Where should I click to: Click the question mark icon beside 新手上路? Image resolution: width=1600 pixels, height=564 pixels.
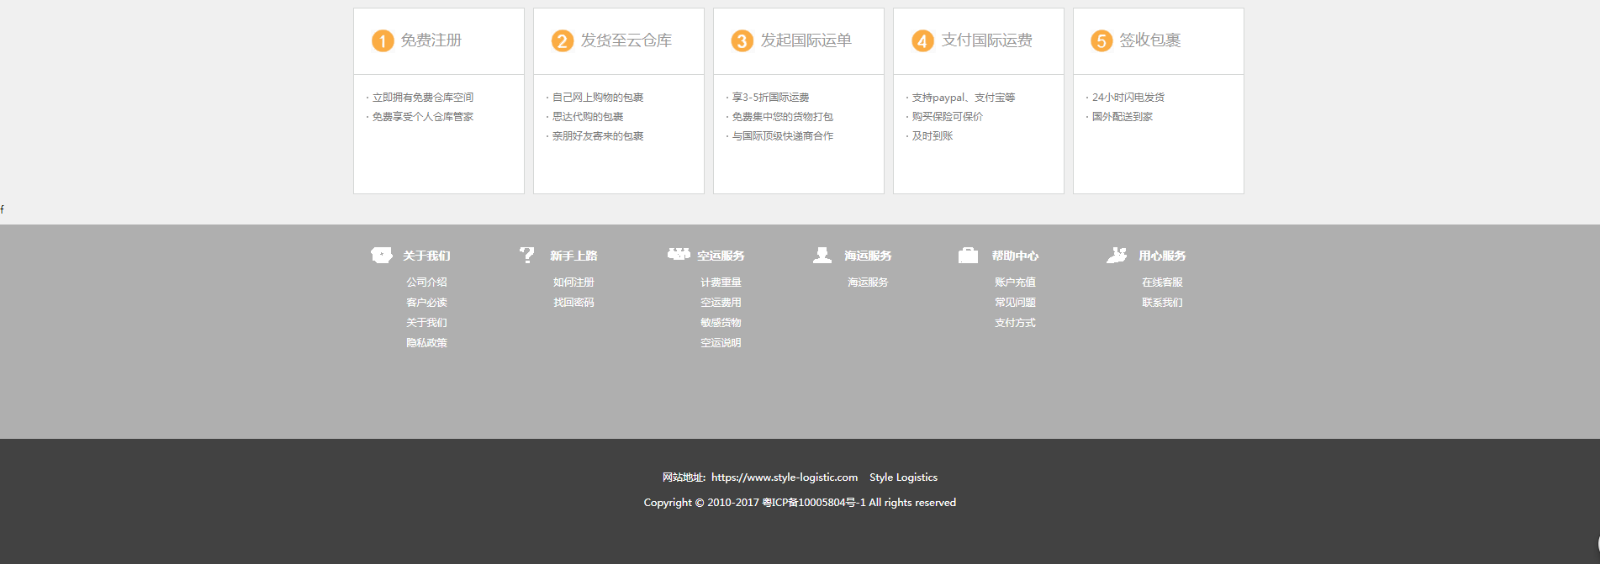[527, 255]
